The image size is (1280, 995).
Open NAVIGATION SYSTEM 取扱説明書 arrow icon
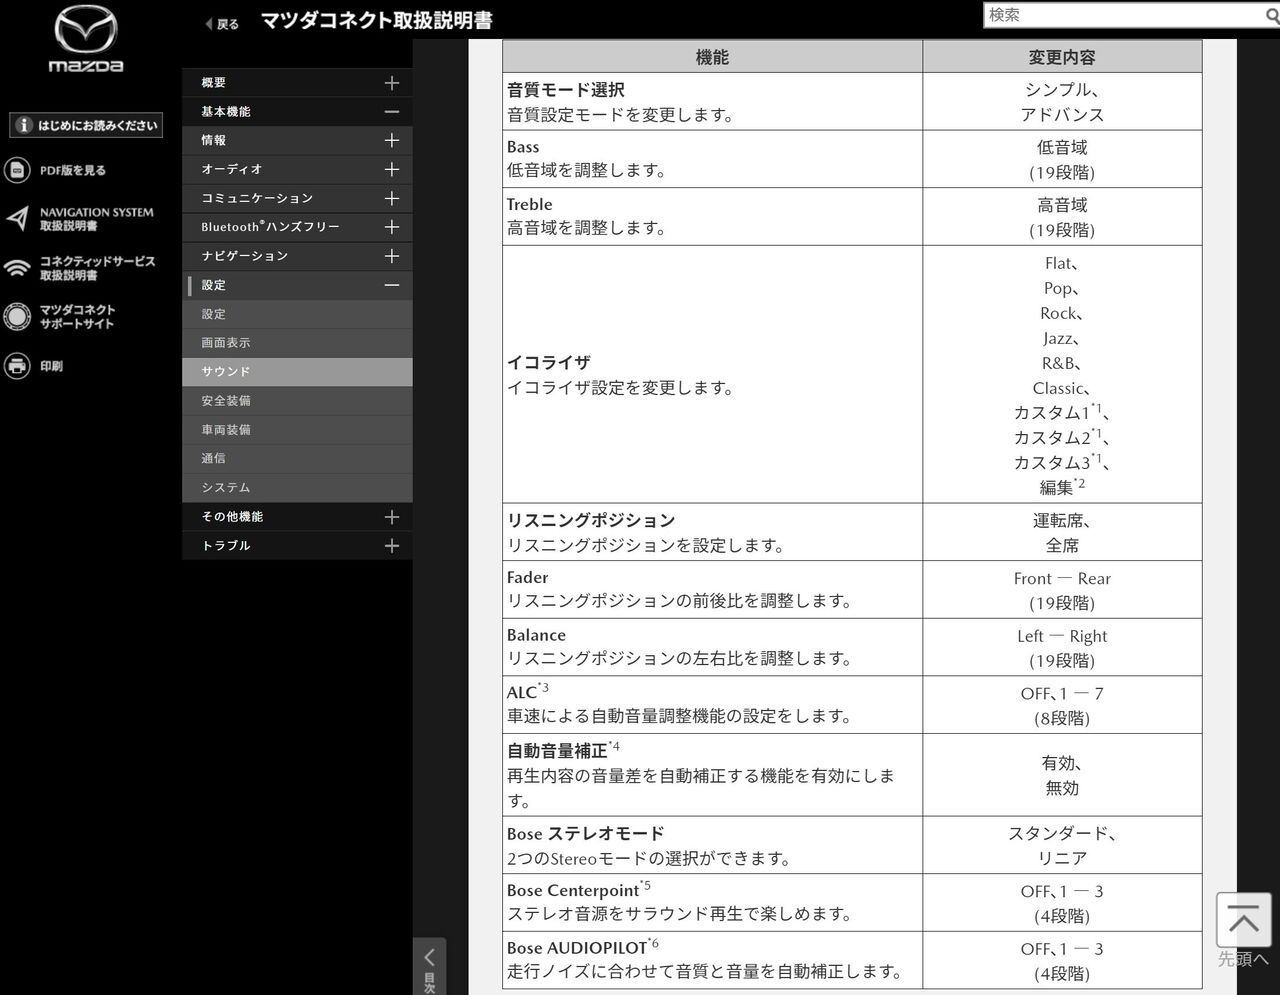tap(17, 219)
